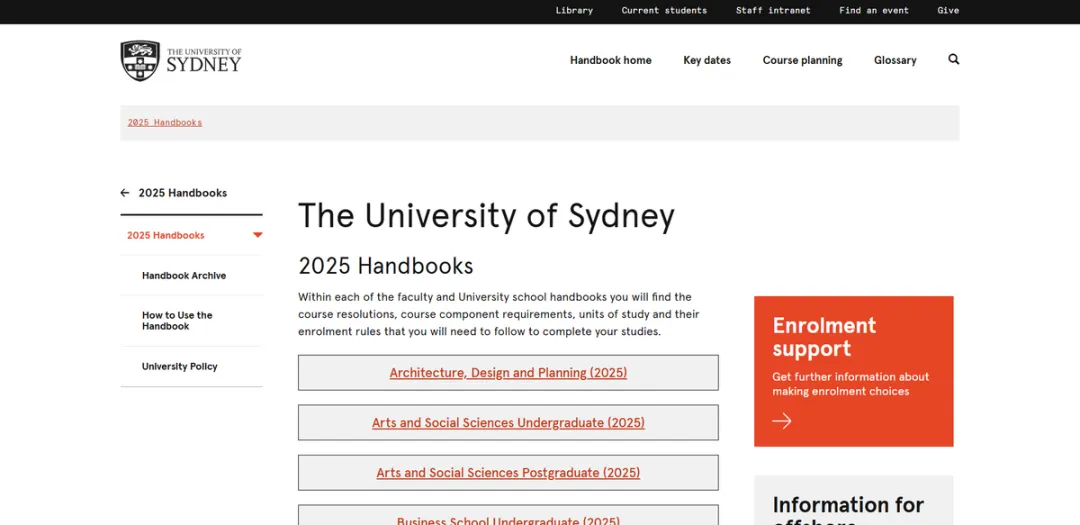Go to Current students
Viewport: 1080px width, 525px height.
664,10
